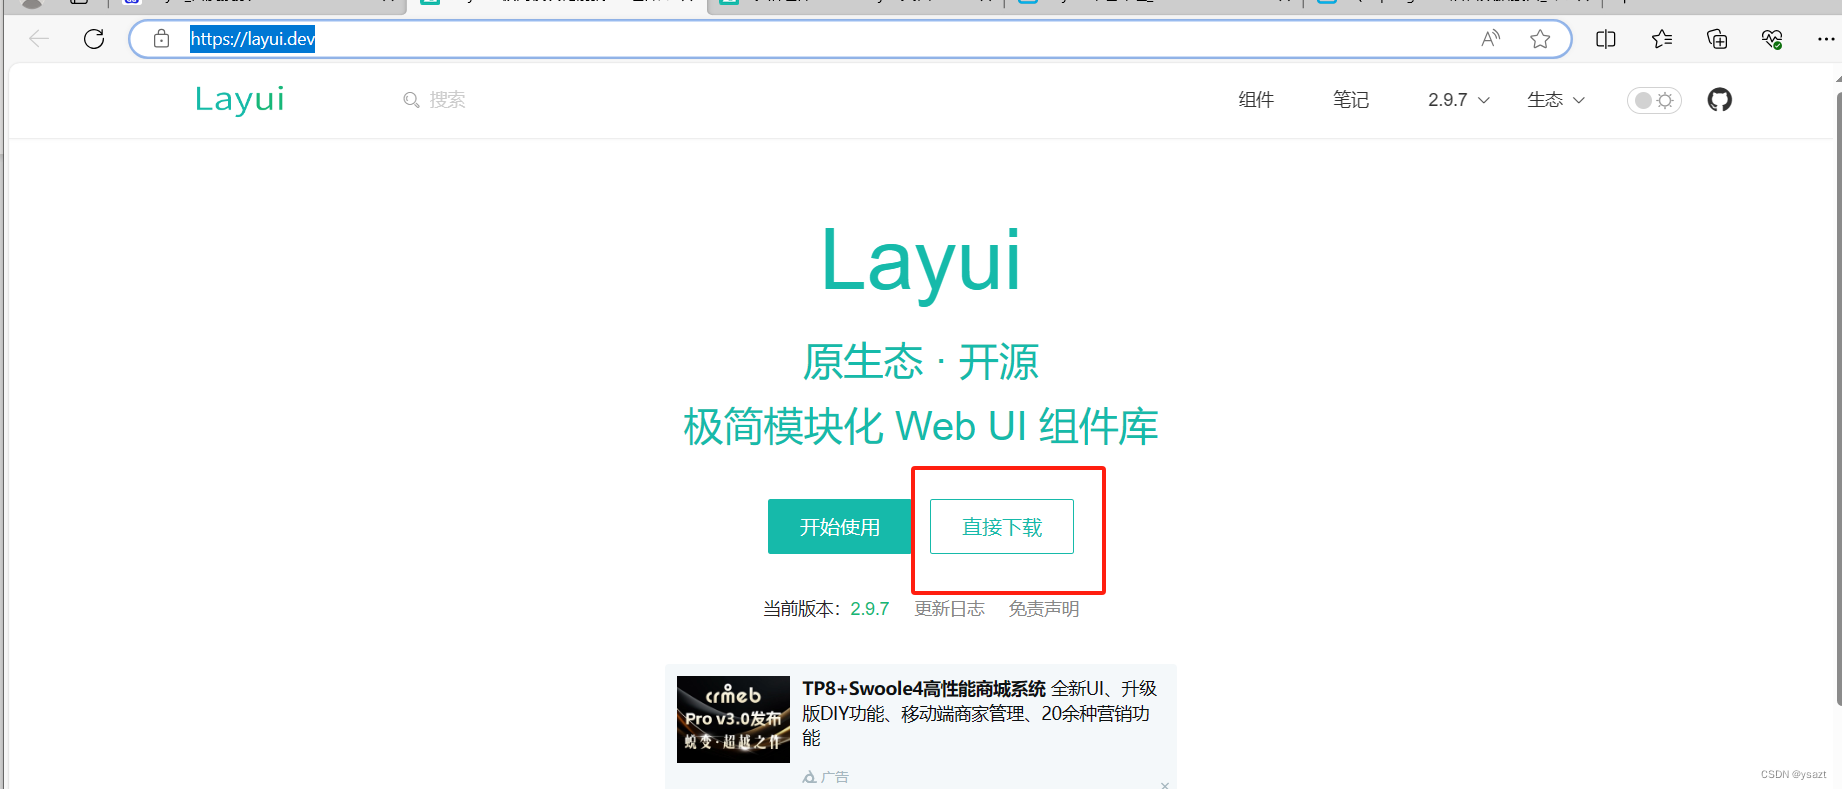The width and height of the screenshot is (1842, 789).
Task: Toggle the dark/light theme switch
Action: pyautogui.click(x=1654, y=100)
